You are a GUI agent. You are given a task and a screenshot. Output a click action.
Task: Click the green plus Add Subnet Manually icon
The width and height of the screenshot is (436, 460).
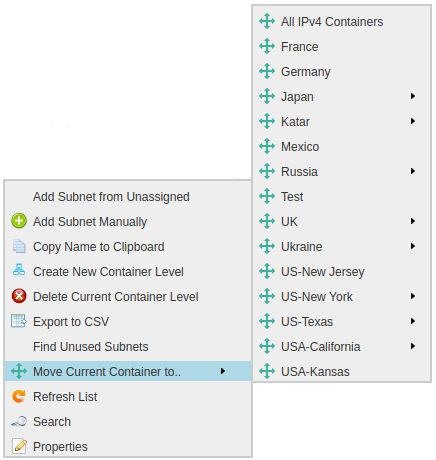(x=19, y=221)
